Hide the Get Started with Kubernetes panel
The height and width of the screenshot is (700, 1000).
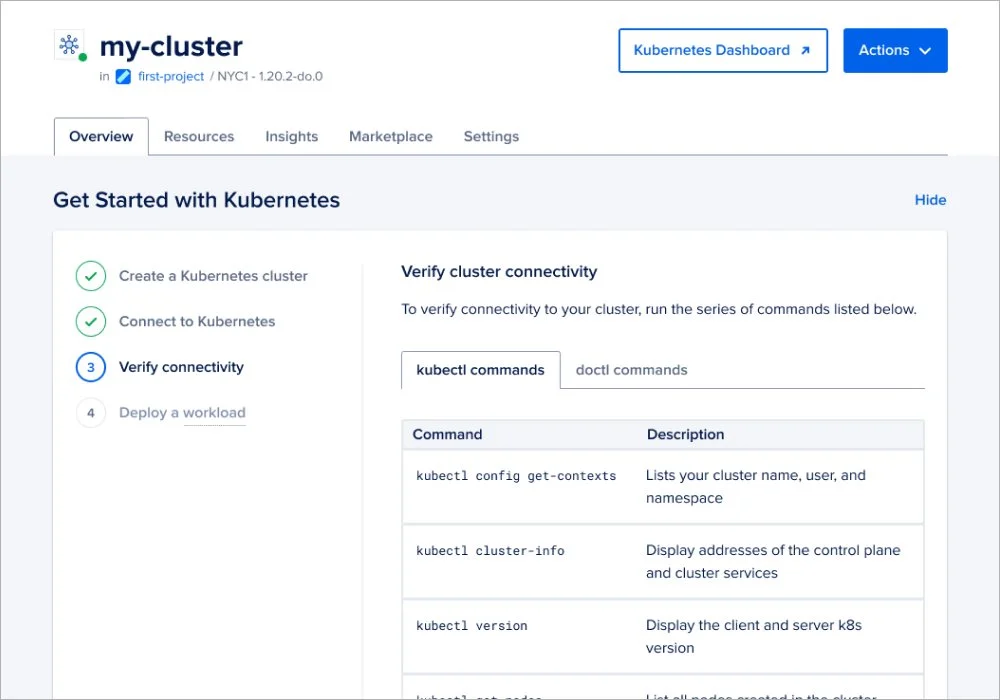point(930,200)
